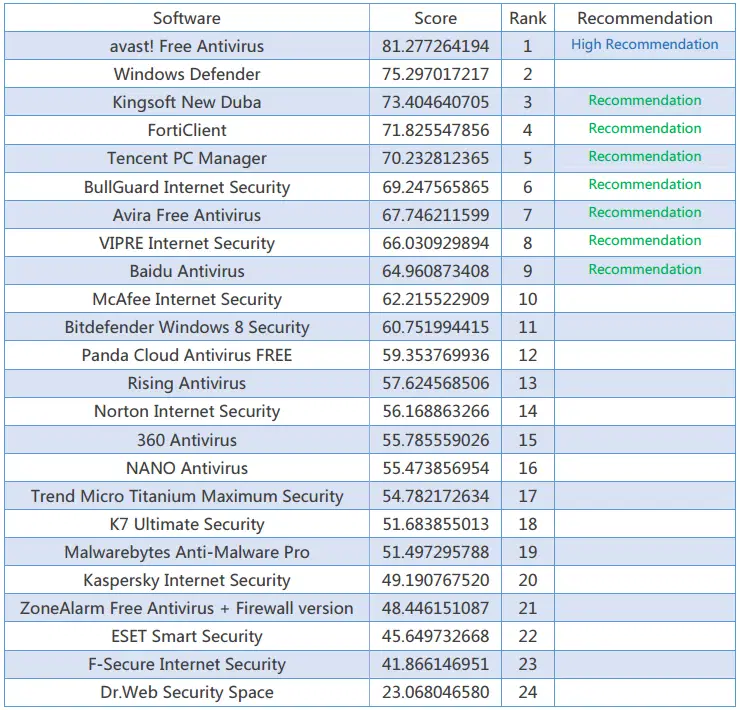Click the Recommendation column header

tap(645, 18)
